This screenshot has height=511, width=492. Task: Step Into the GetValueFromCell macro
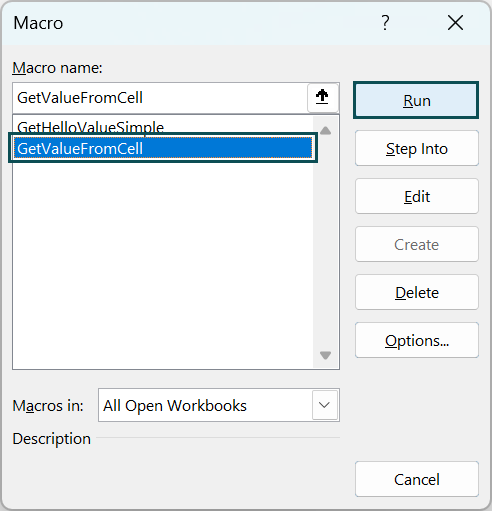click(417, 148)
